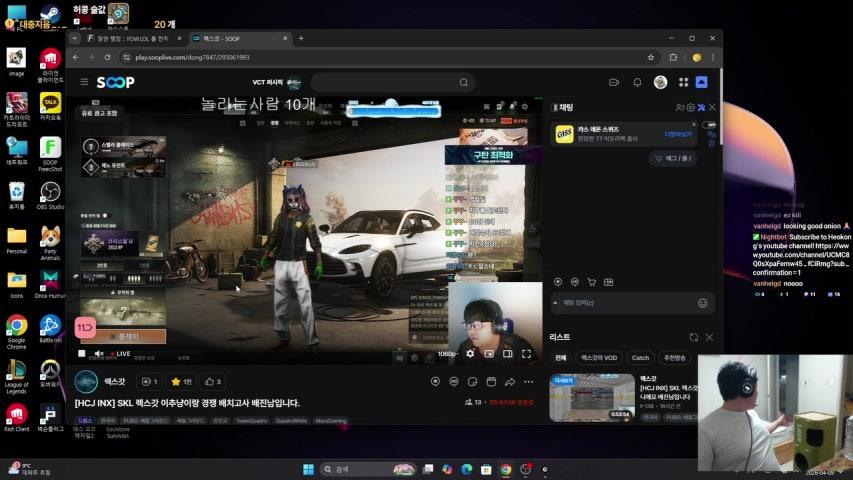Screen dimensions: 853x480
Task: Open Chrome from the taskbar
Action: 506,469
